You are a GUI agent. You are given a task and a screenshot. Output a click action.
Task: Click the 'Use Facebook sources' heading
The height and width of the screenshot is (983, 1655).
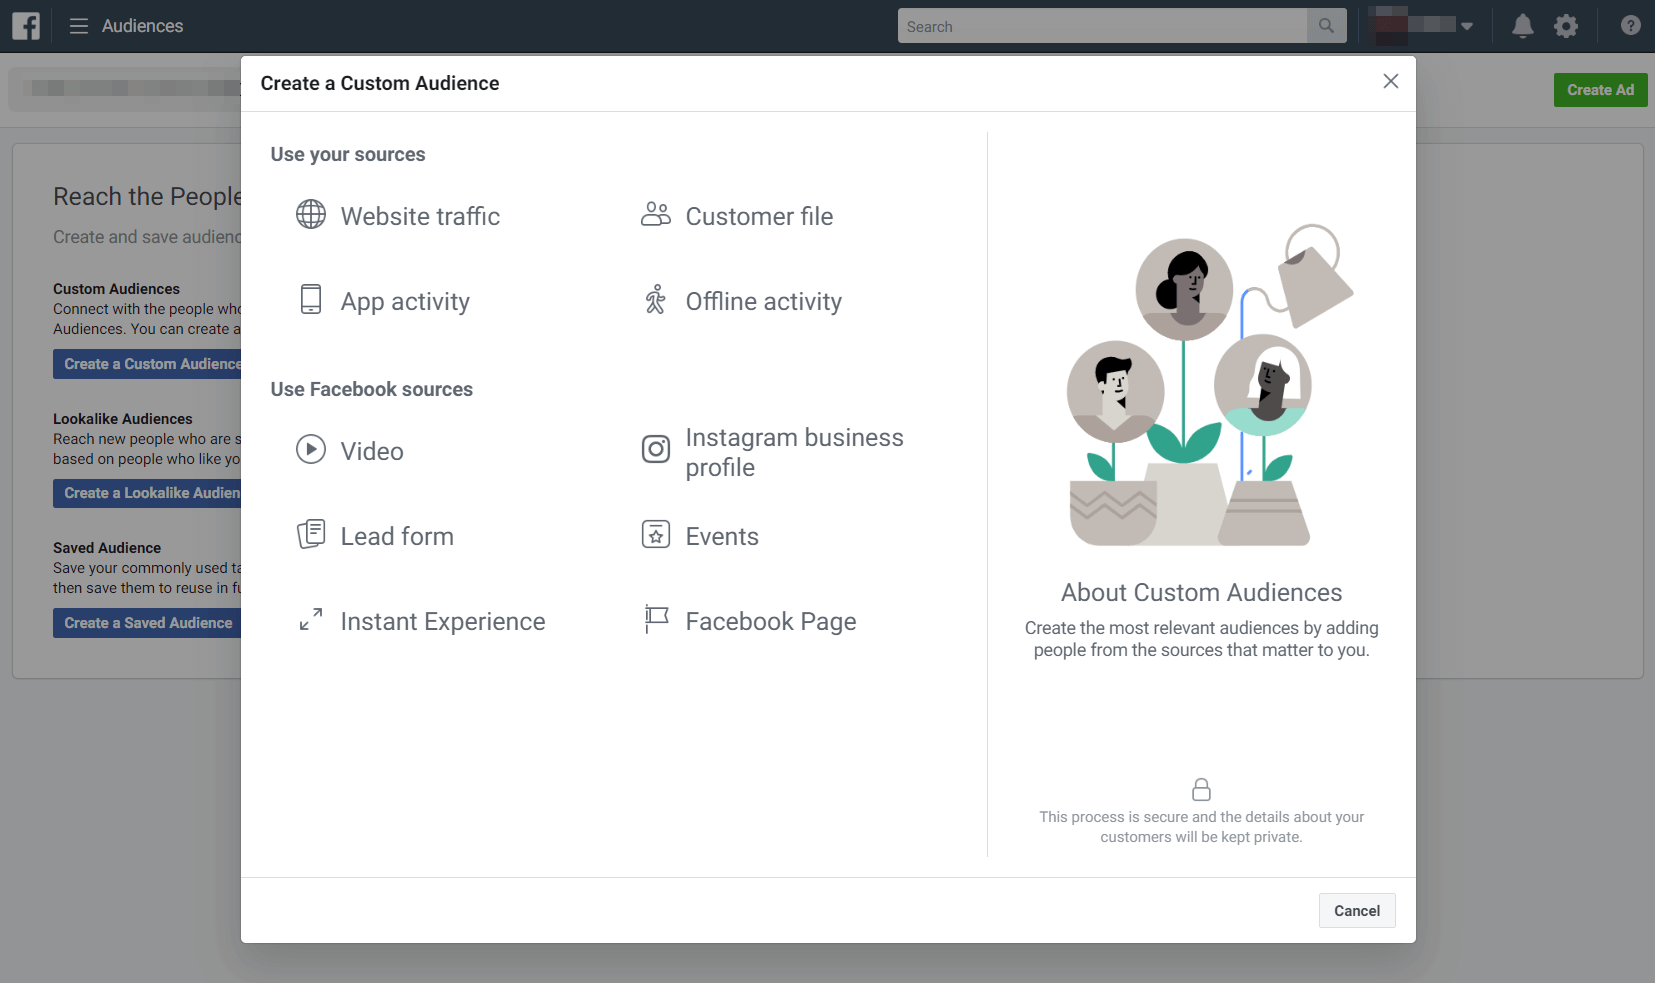point(372,389)
